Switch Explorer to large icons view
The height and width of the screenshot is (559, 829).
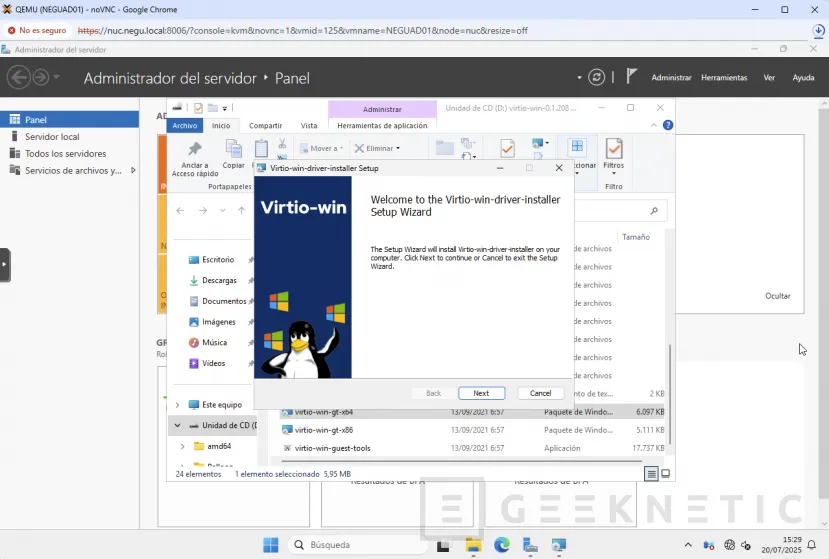(x=666, y=474)
